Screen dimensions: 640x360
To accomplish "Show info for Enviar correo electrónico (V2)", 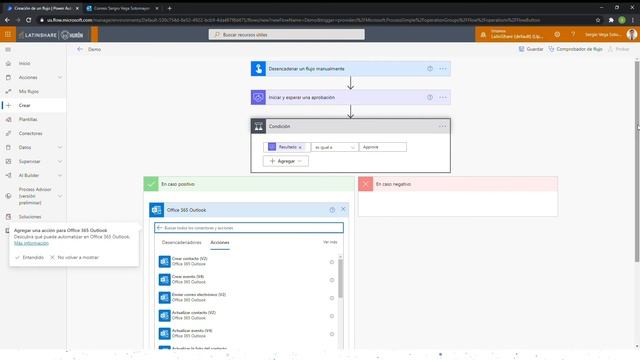I will 332,298.
